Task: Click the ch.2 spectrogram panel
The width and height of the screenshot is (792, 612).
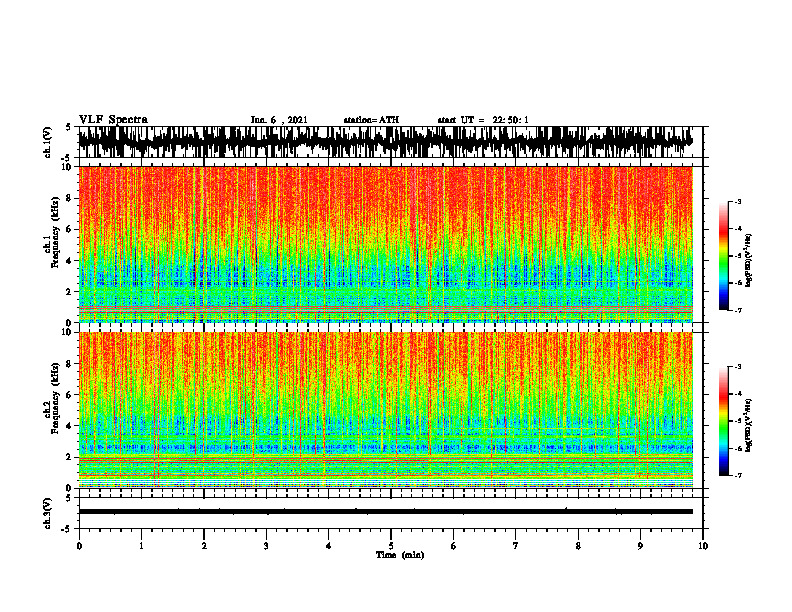Action: pos(385,410)
